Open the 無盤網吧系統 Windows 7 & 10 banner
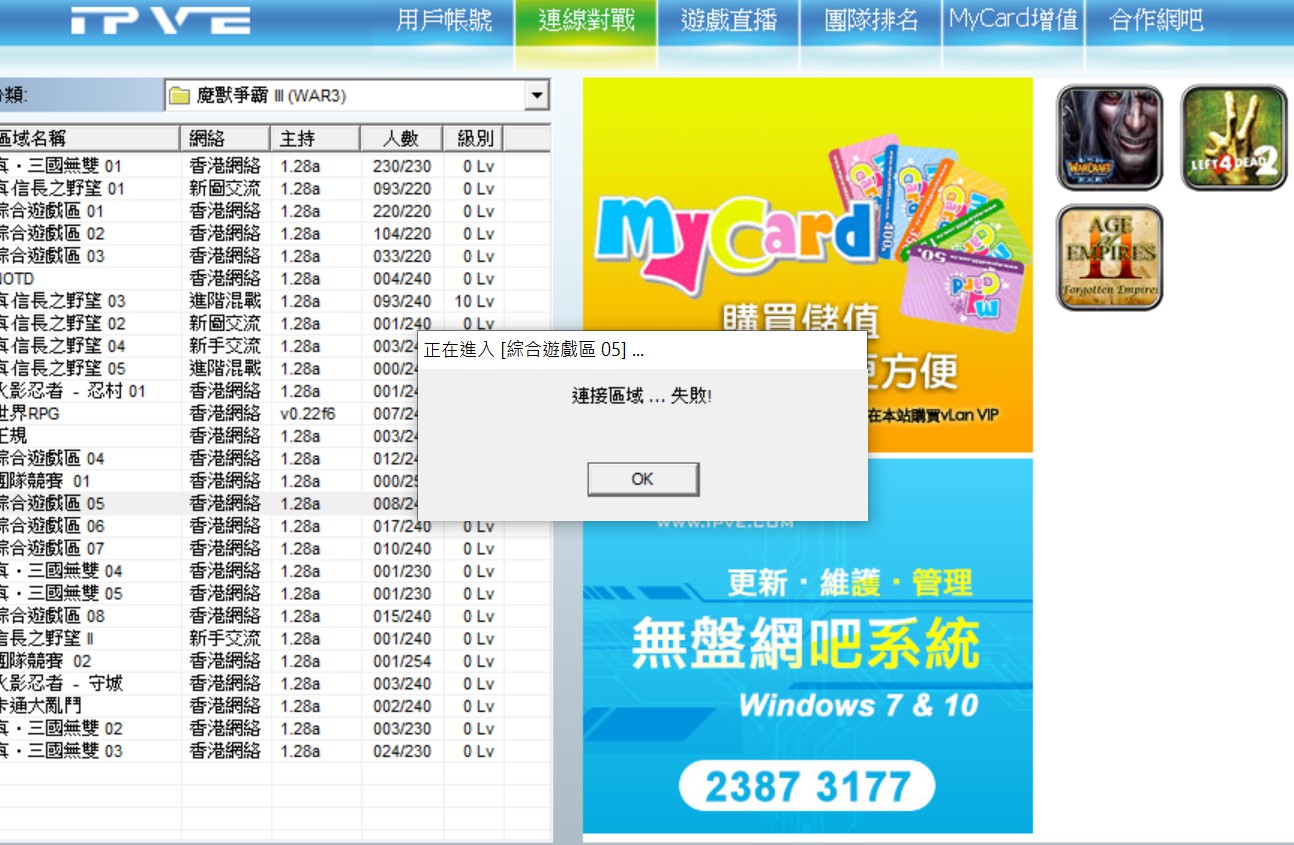Image resolution: width=1294 pixels, height=845 pixels. 808,645
